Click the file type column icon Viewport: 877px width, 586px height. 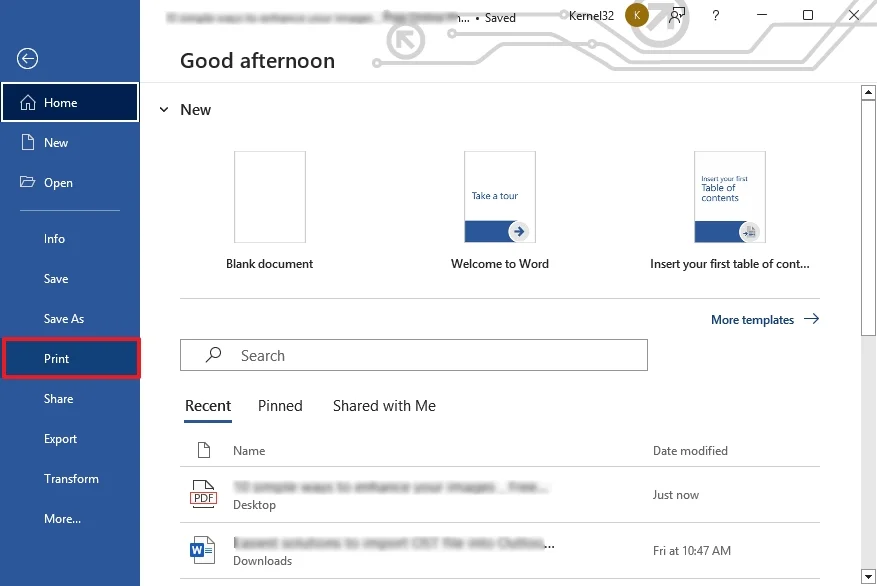pos(204,450)
